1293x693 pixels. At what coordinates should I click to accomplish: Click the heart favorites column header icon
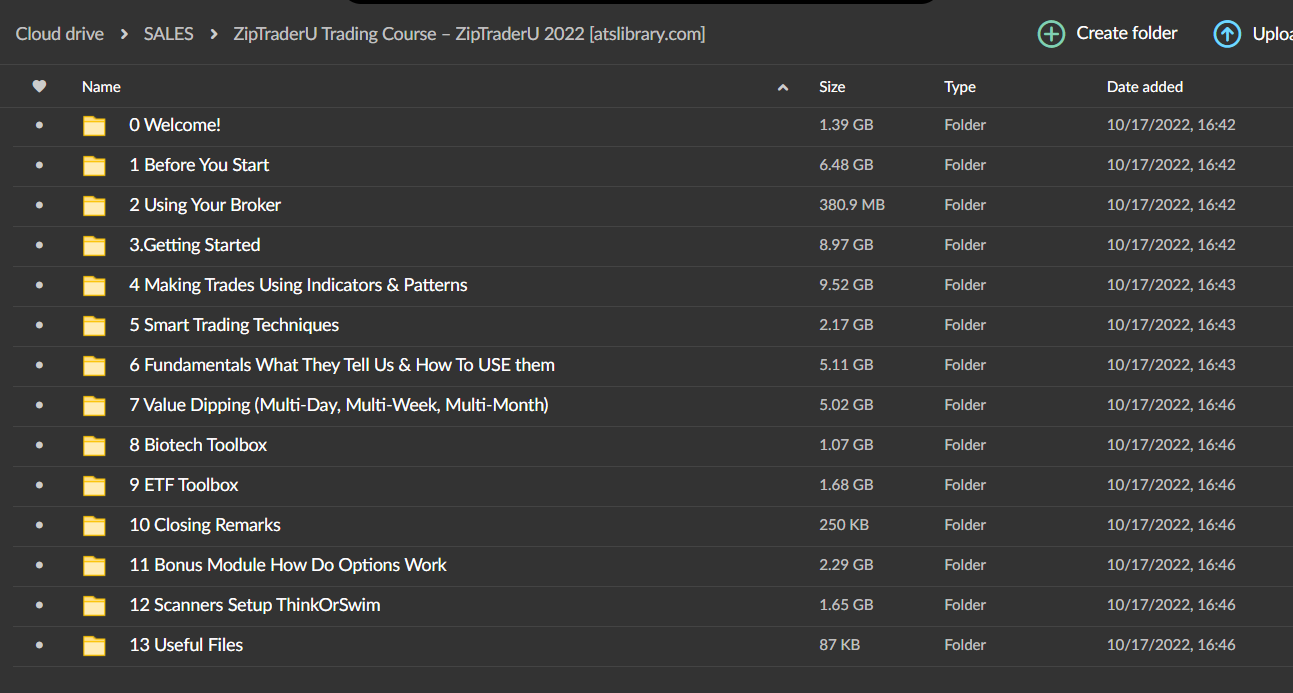(39, 87)
